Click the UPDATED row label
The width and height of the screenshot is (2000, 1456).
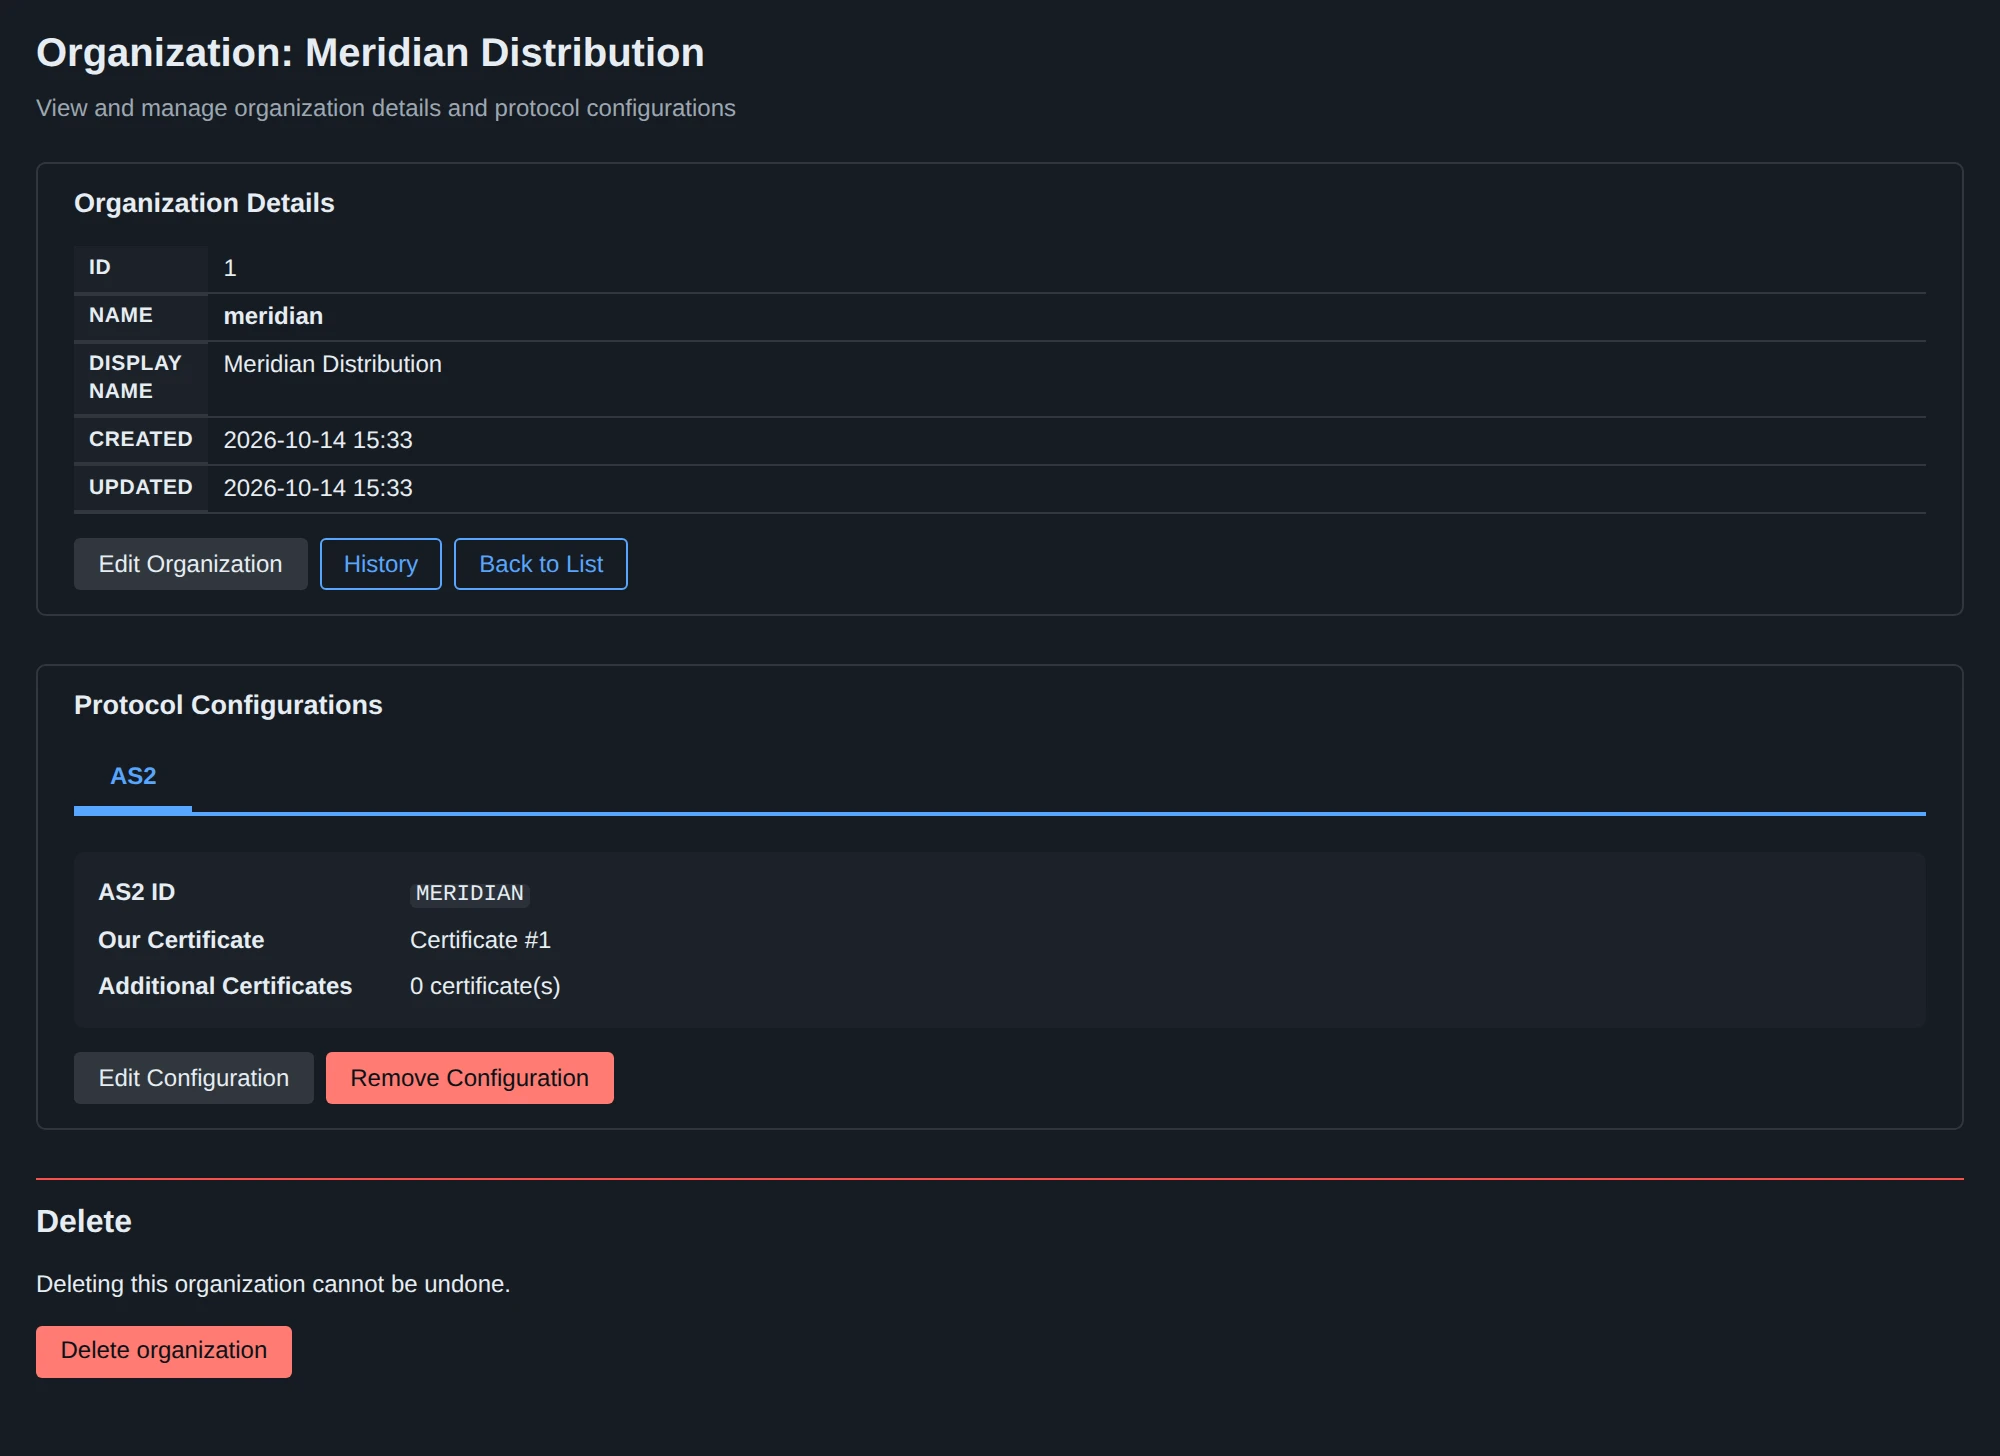140,487
